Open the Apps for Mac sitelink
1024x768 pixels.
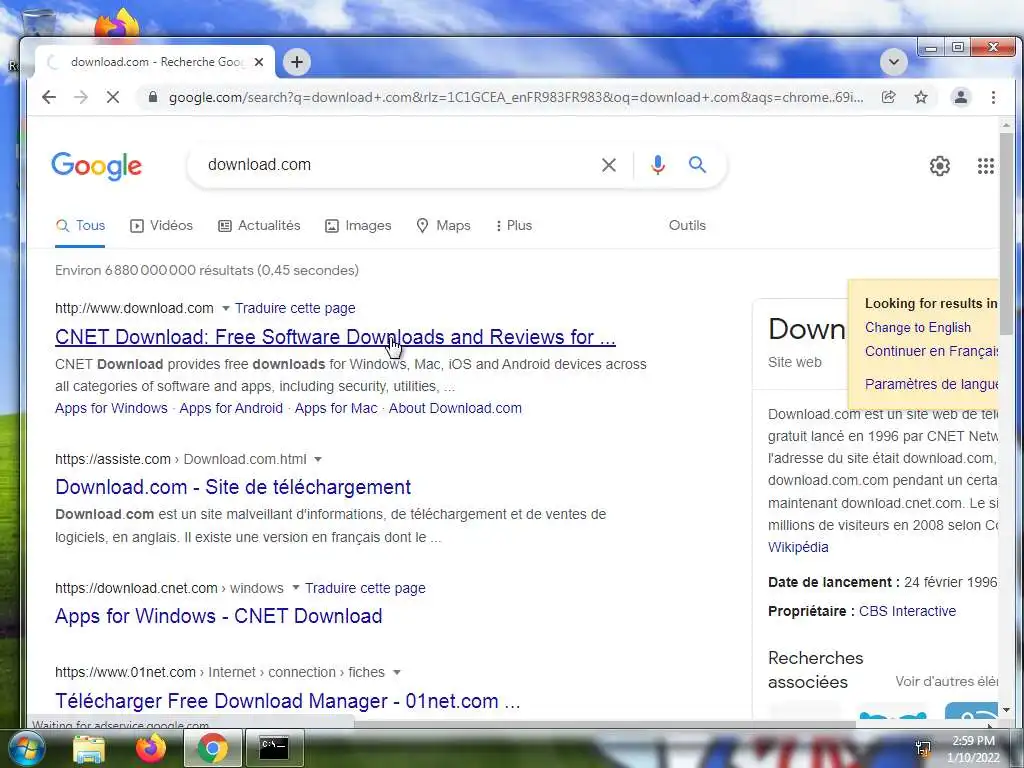point(336,408)
